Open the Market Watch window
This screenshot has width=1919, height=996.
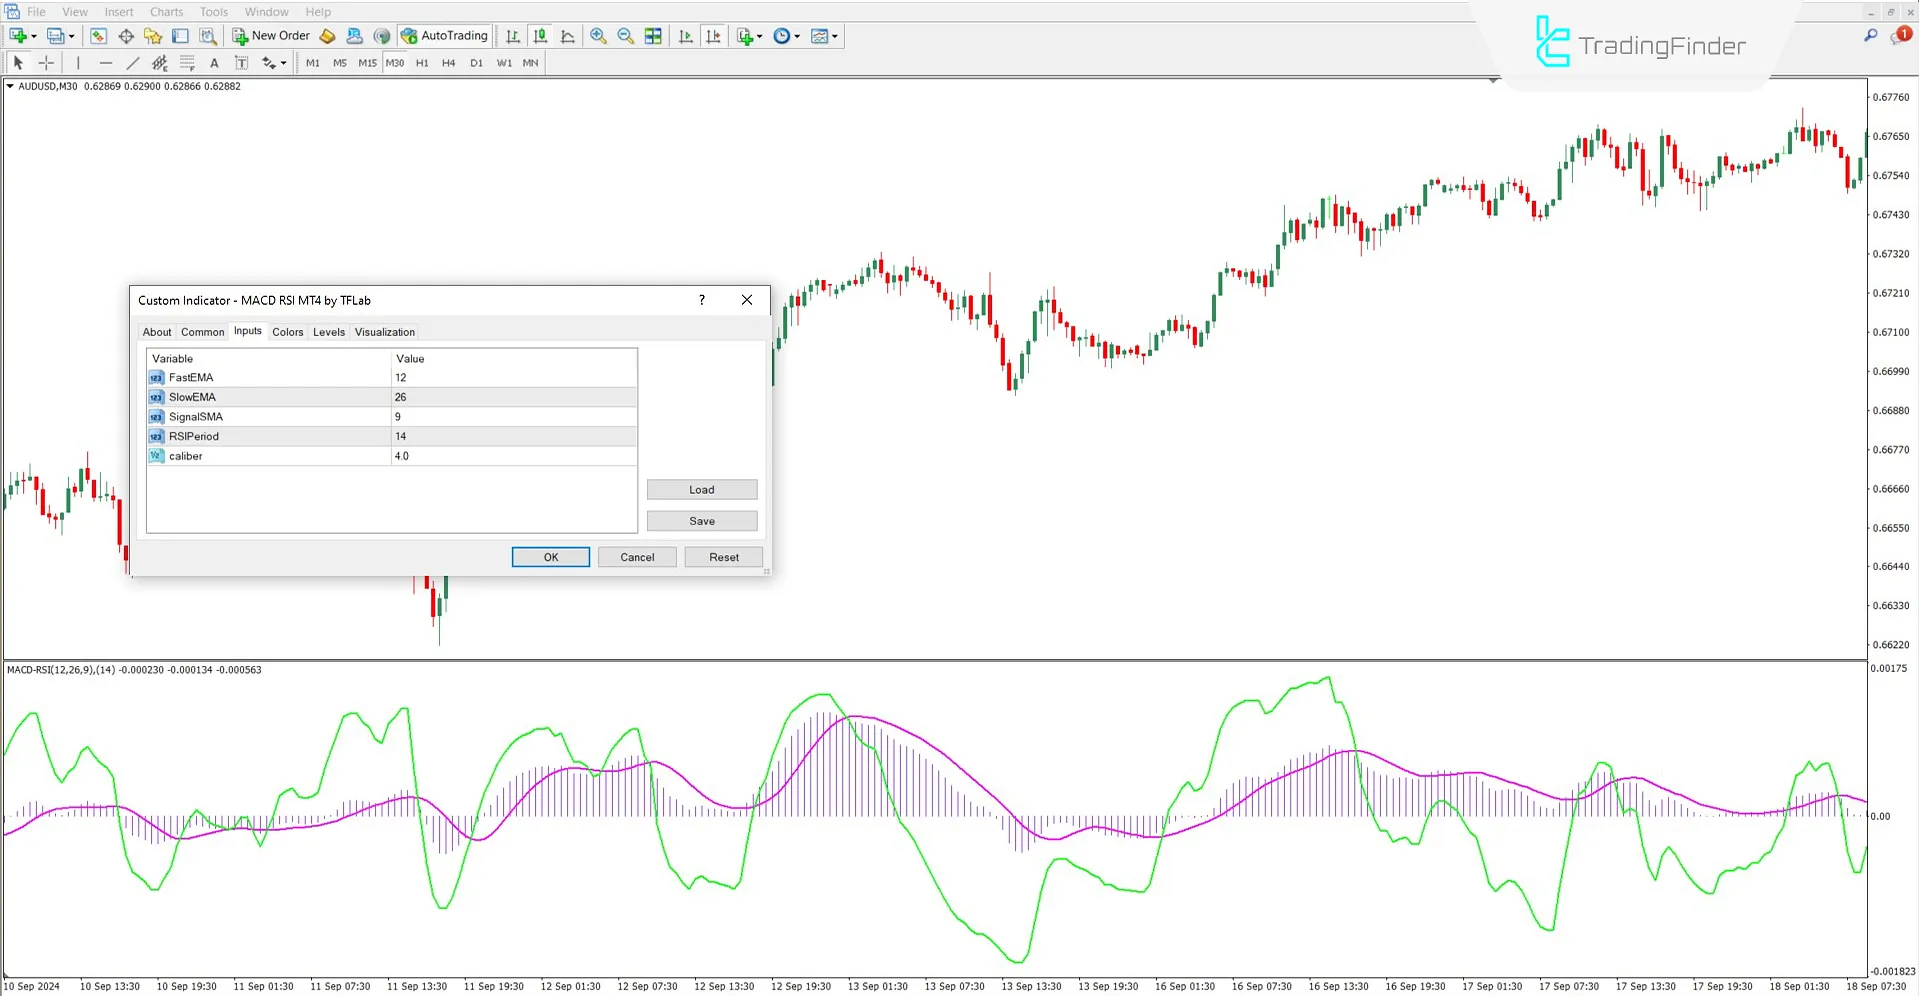point(98,35)
